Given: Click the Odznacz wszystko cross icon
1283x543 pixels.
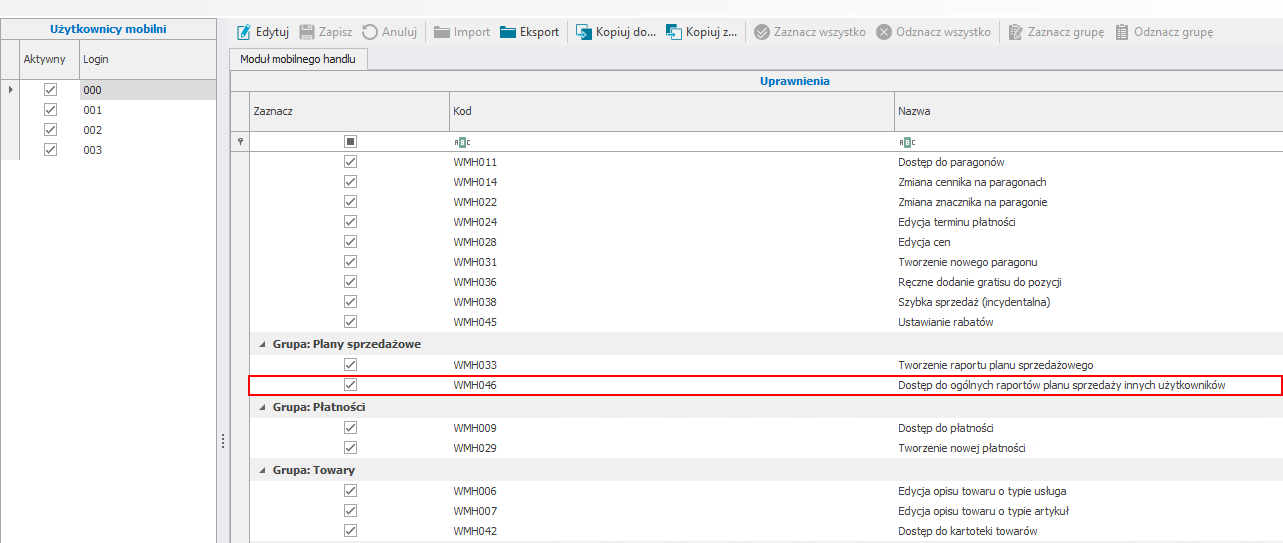Looking at the screenshot, I should click(884, 32).
